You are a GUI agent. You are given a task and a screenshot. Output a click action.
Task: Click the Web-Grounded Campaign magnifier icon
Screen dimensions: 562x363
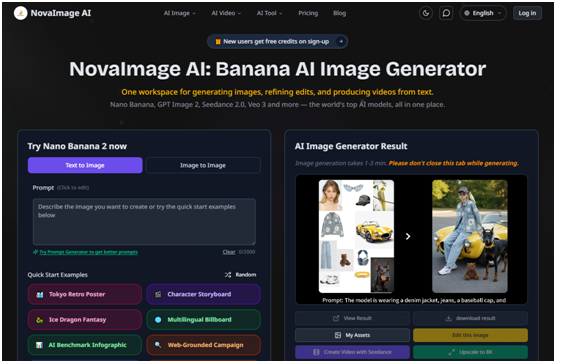tap(158, 345)
